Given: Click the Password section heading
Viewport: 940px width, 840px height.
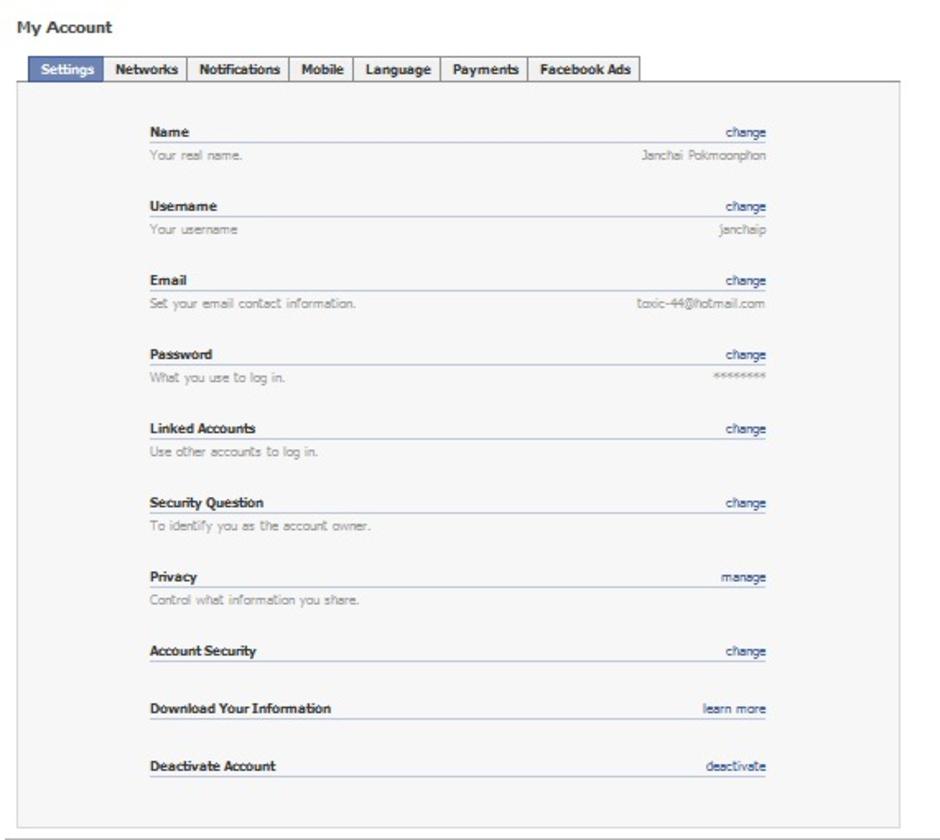Looking at the screenshot, I should tap(180, 354).
